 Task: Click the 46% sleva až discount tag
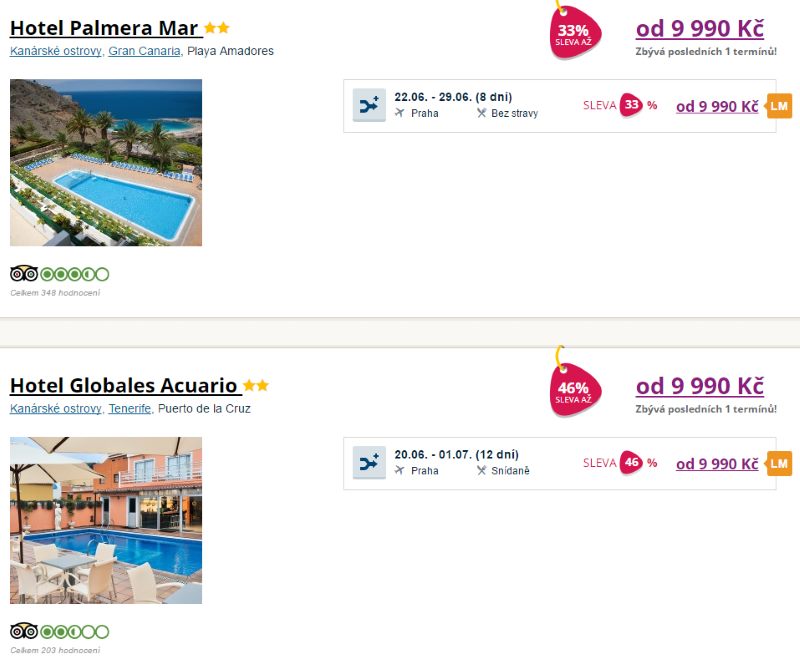(x=574, y=392)
